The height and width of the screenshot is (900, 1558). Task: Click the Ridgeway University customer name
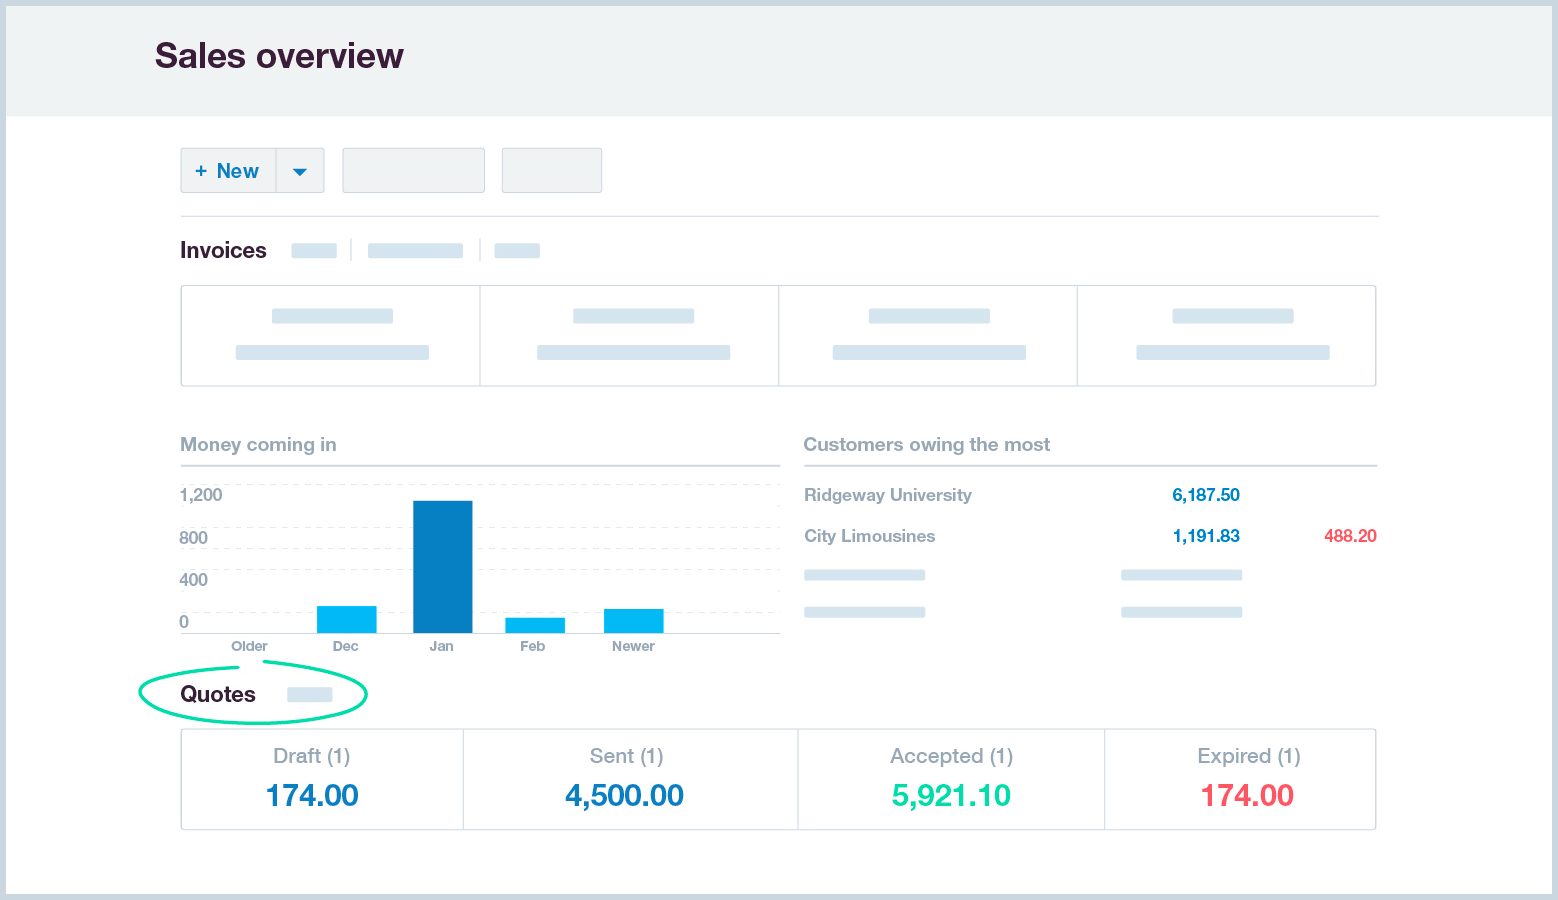[x=887, y=495]
